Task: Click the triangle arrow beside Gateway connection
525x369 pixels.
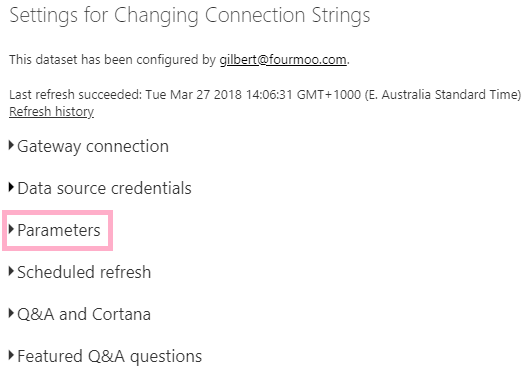Action: [x=11, y=146]
